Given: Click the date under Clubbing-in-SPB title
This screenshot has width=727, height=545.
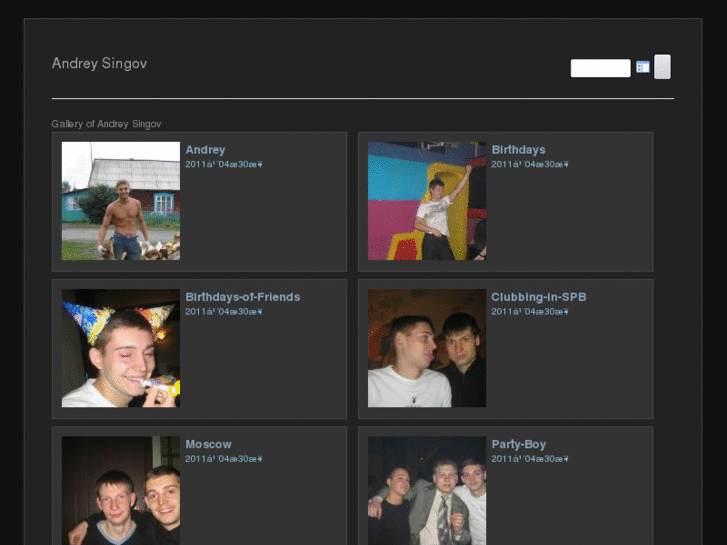Looking at the screenshot, I should (x=529, y=311).
